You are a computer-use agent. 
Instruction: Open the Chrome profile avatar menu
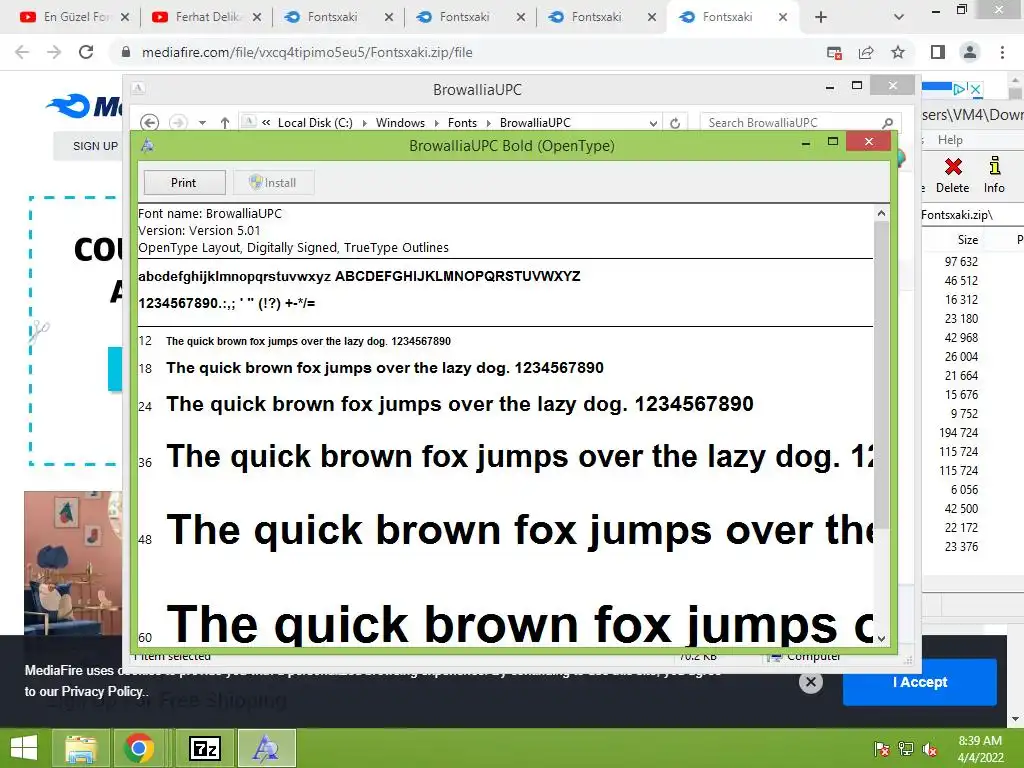[970, 52]
